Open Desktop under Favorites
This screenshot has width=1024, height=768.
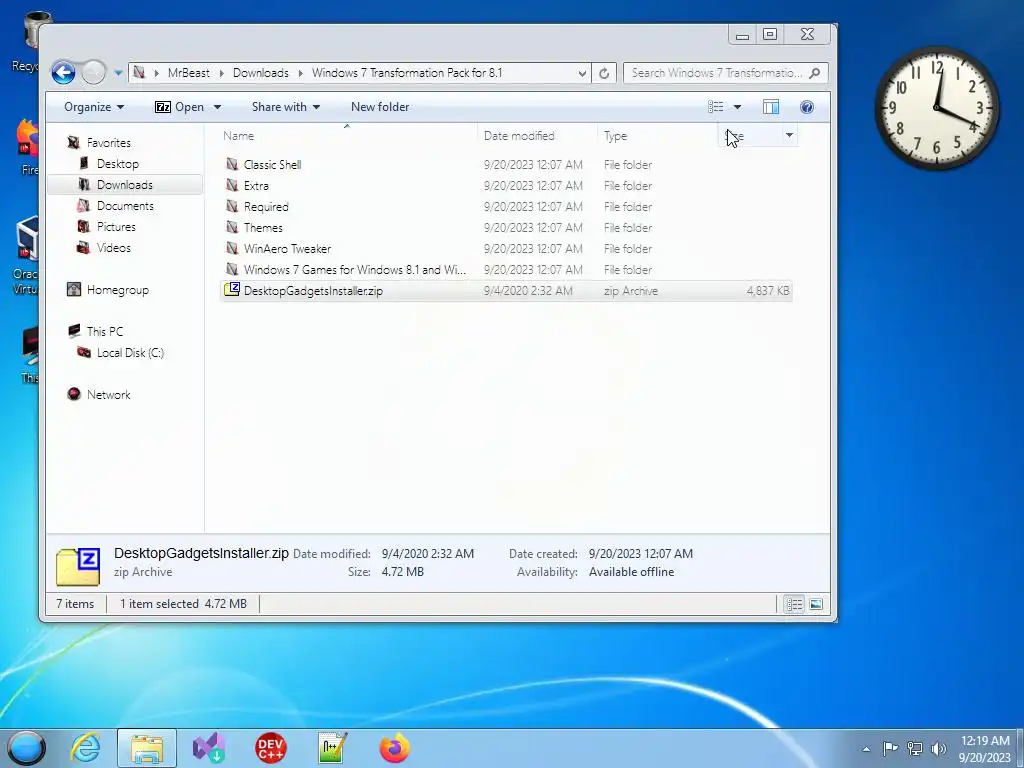118,164
